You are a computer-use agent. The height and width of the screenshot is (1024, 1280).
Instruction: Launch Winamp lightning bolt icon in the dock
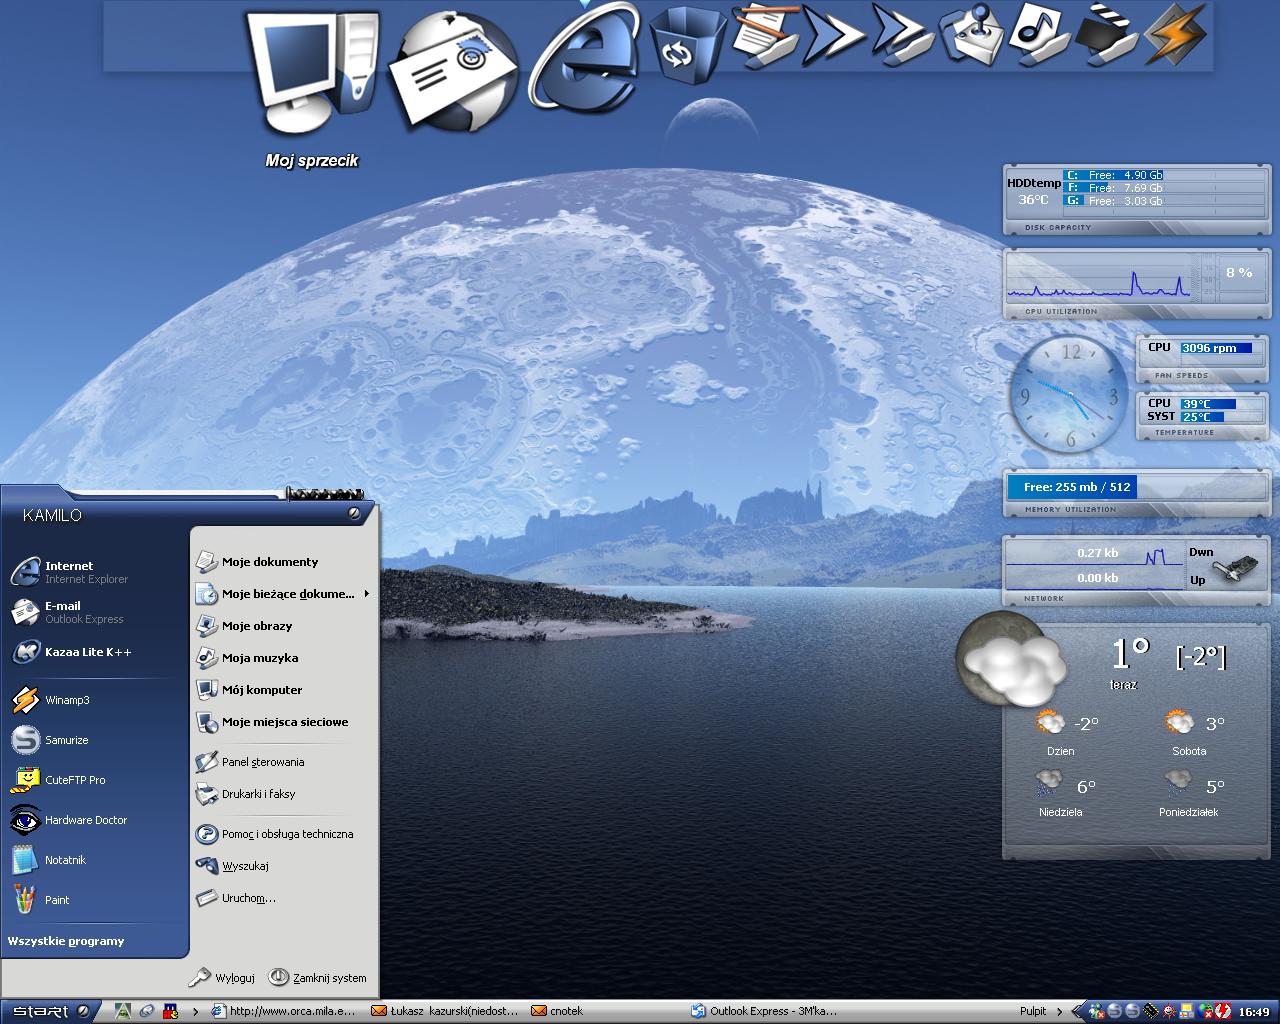pyautogui.click(x=1176, y=34)
